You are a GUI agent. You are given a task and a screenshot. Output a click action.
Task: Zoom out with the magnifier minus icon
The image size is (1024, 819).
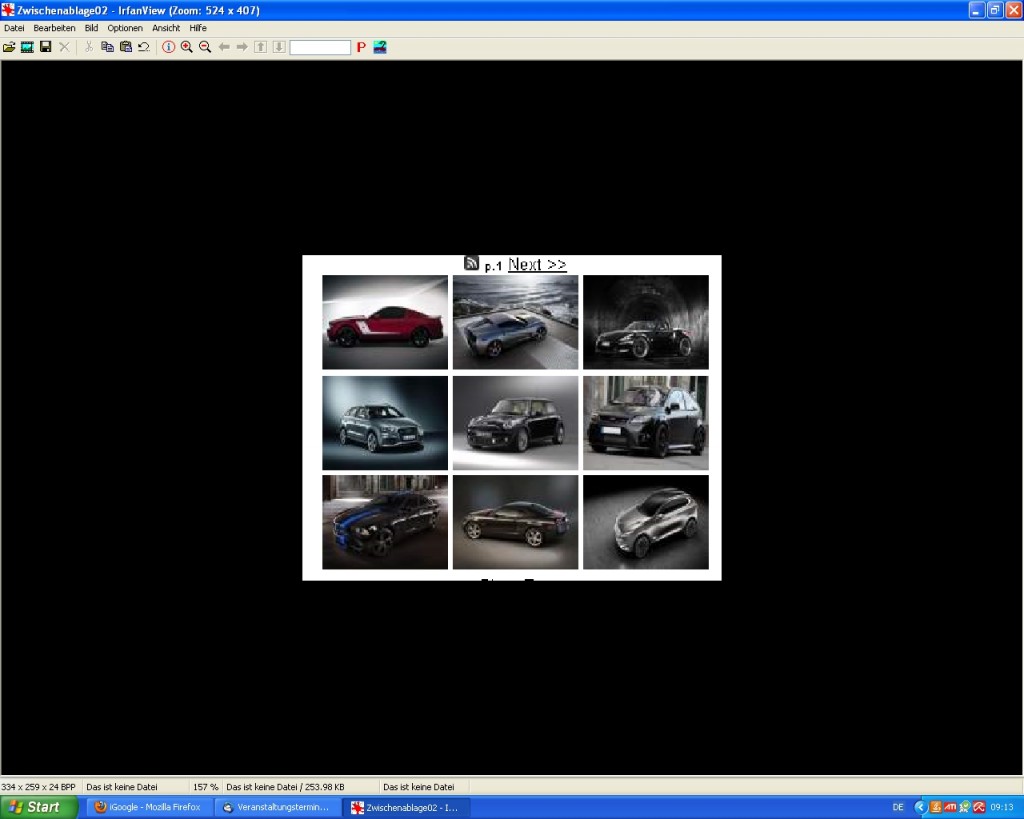pos(204,47)
